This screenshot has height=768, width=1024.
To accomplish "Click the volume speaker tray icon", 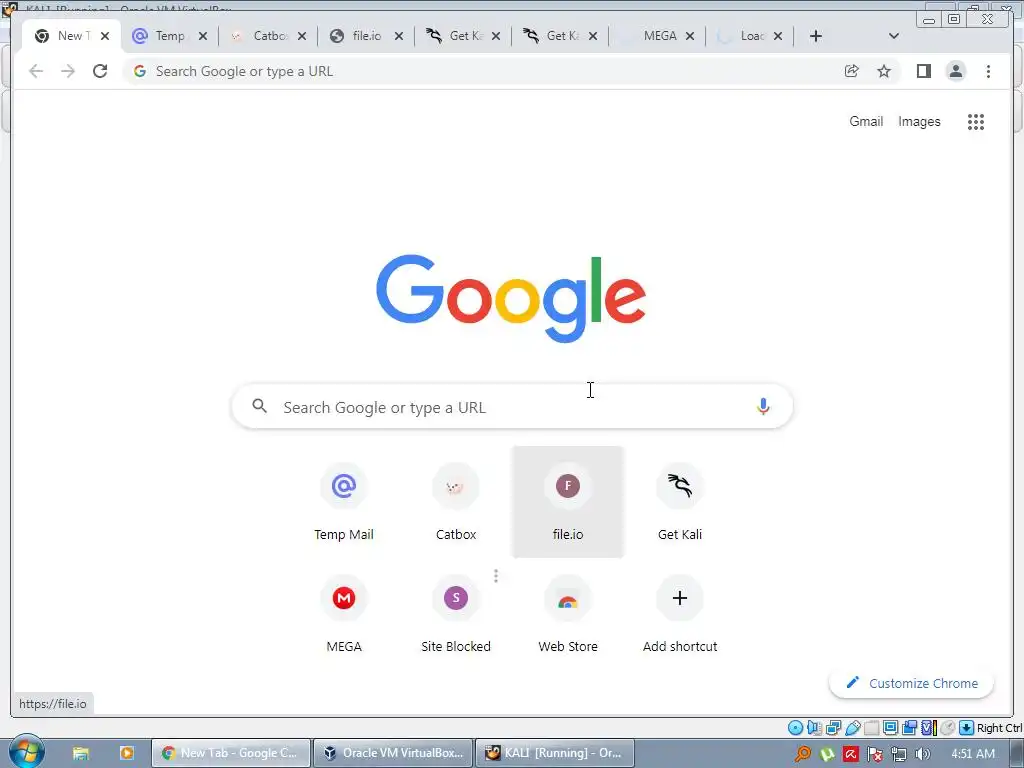I will click(922, 754).
